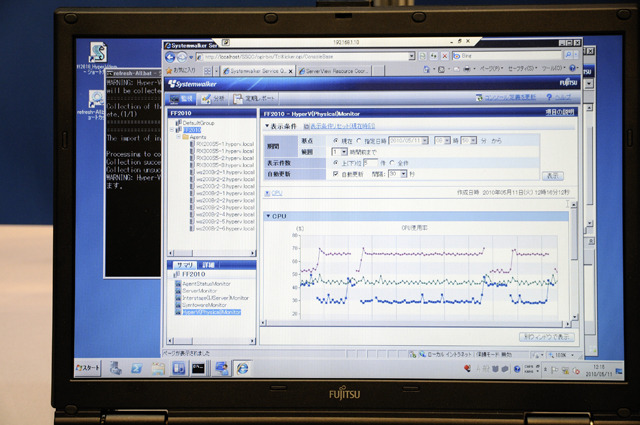Click the refresh-All shortcut desktop icon
The height and width of the screenshot is (425, 640).
(x=96, y=99)
